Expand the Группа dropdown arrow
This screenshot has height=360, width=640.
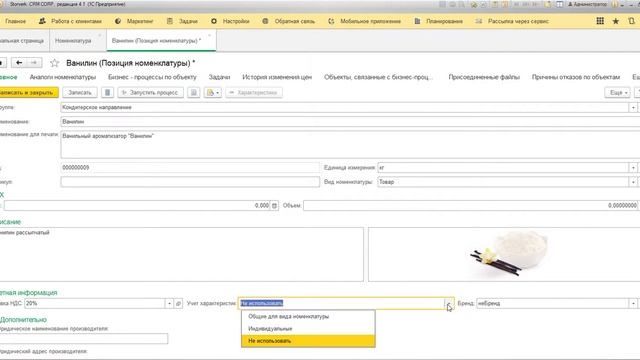[633, 107]
